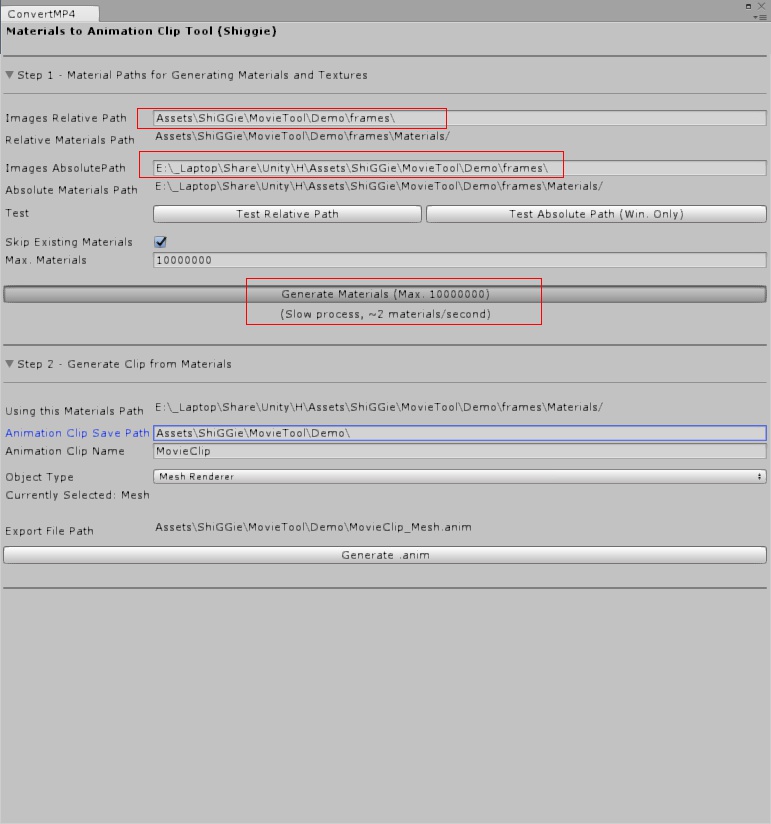Click the Materials to Animation Clip Tool title
771x824 pixels.
click(141, 31)
